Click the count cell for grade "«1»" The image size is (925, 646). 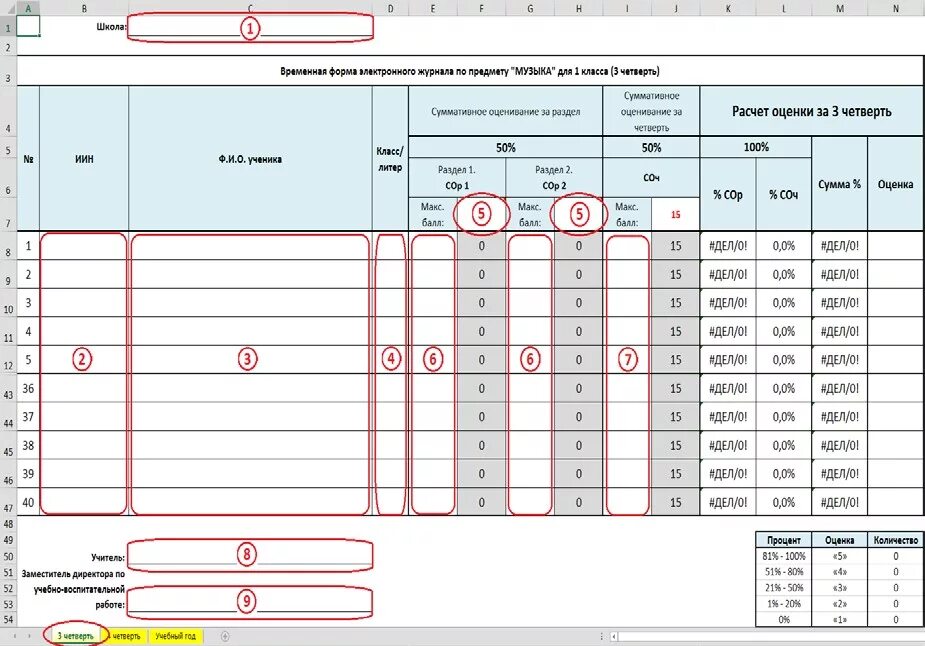tap(896, 619)
